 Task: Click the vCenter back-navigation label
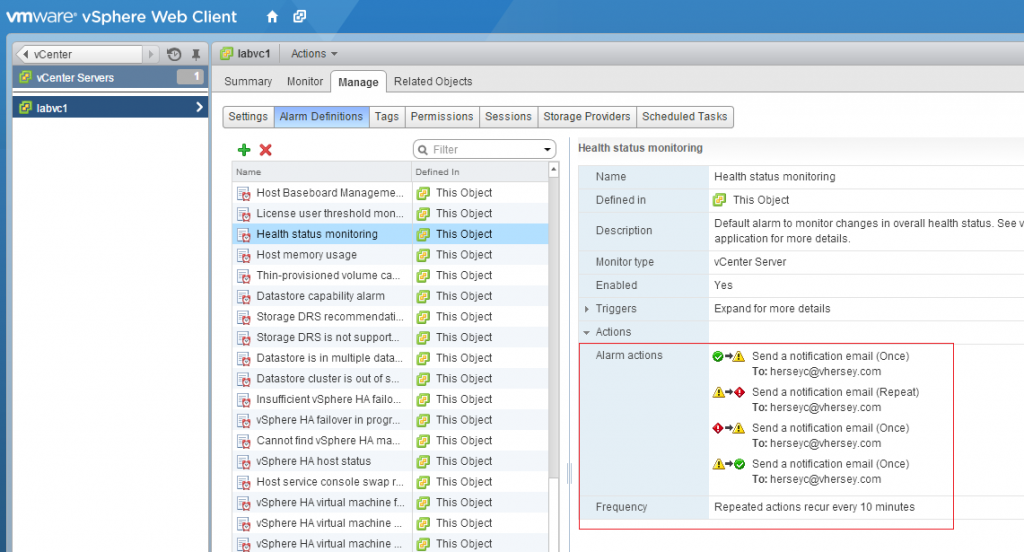pyautogui.click(x=53, y=54)
